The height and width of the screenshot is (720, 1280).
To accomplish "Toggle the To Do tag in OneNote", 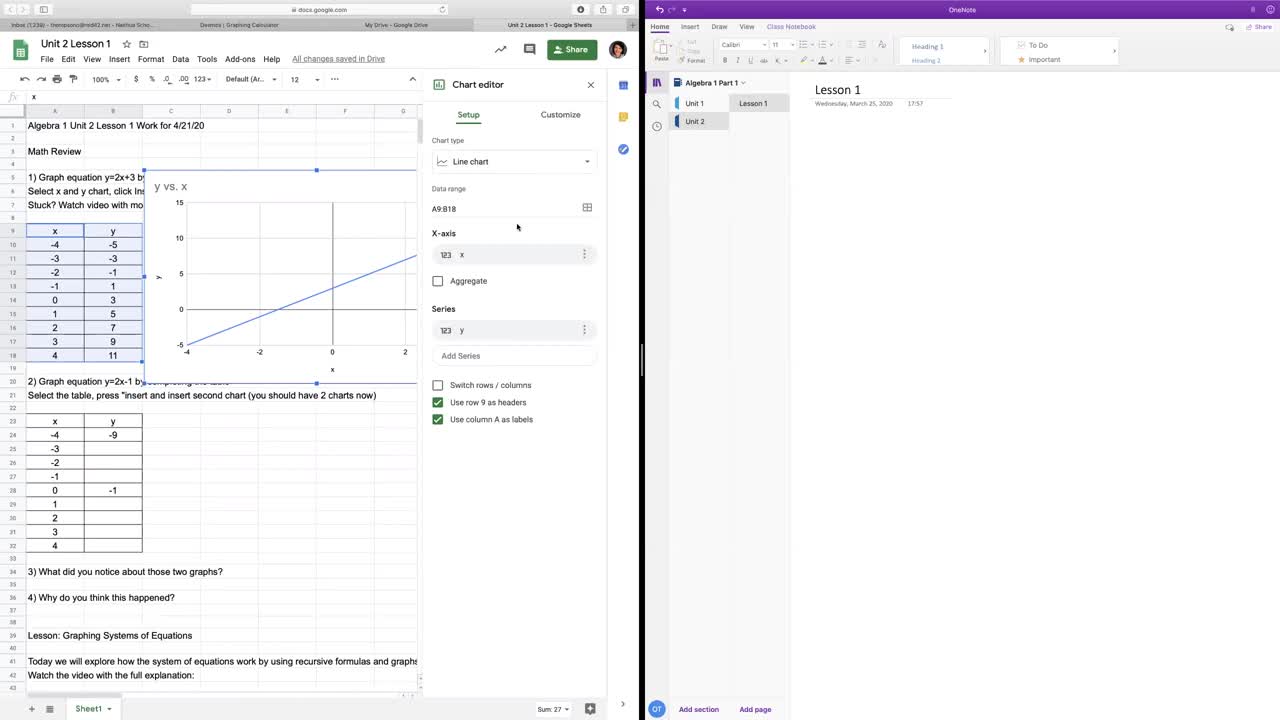I will coord(1038,45).
